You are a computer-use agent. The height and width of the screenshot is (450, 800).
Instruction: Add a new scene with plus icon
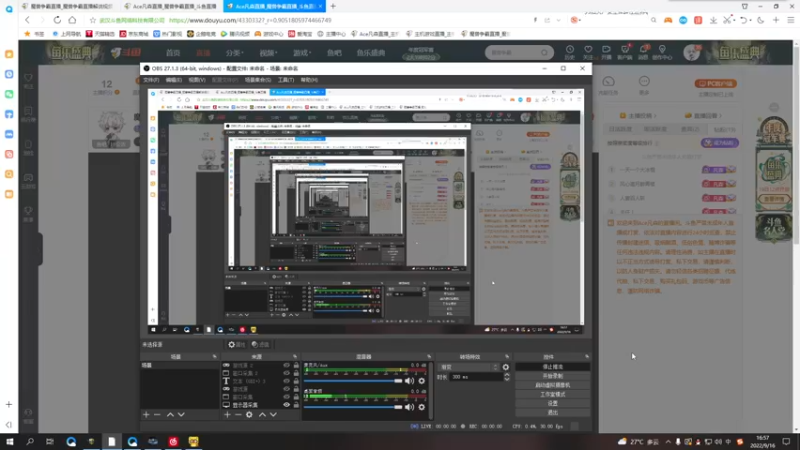(x=146, y=415)
